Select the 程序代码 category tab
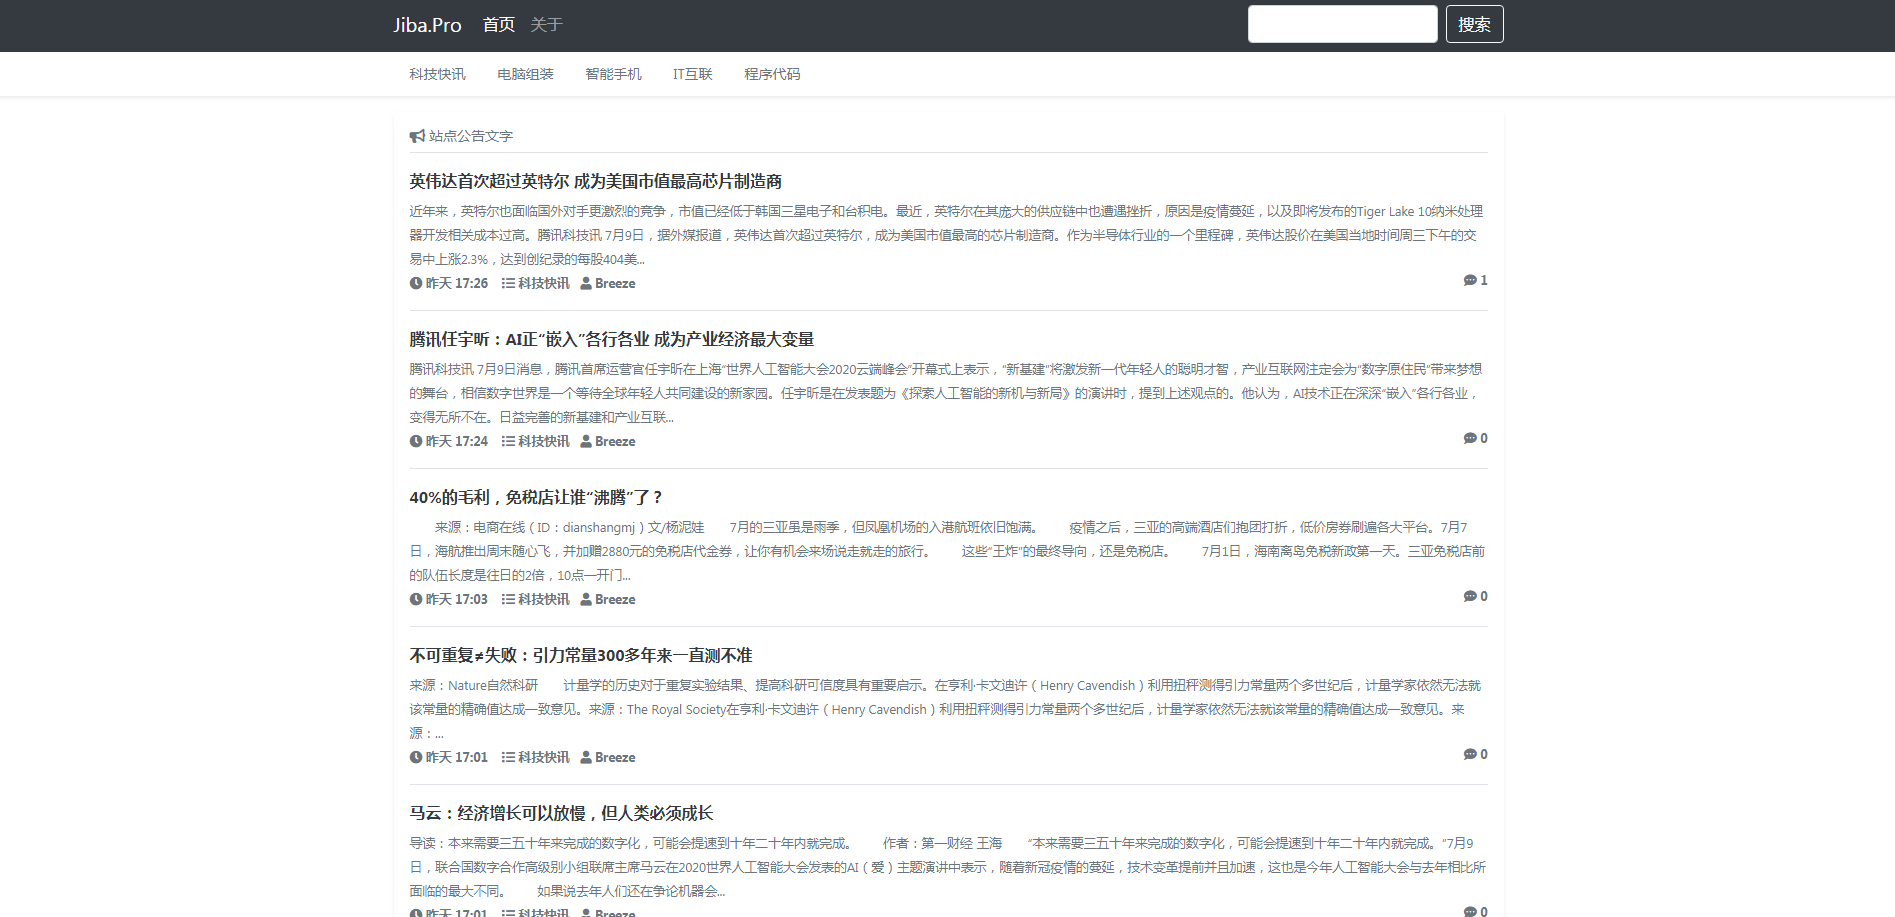The image size is (1895, 917). [772, 74]
